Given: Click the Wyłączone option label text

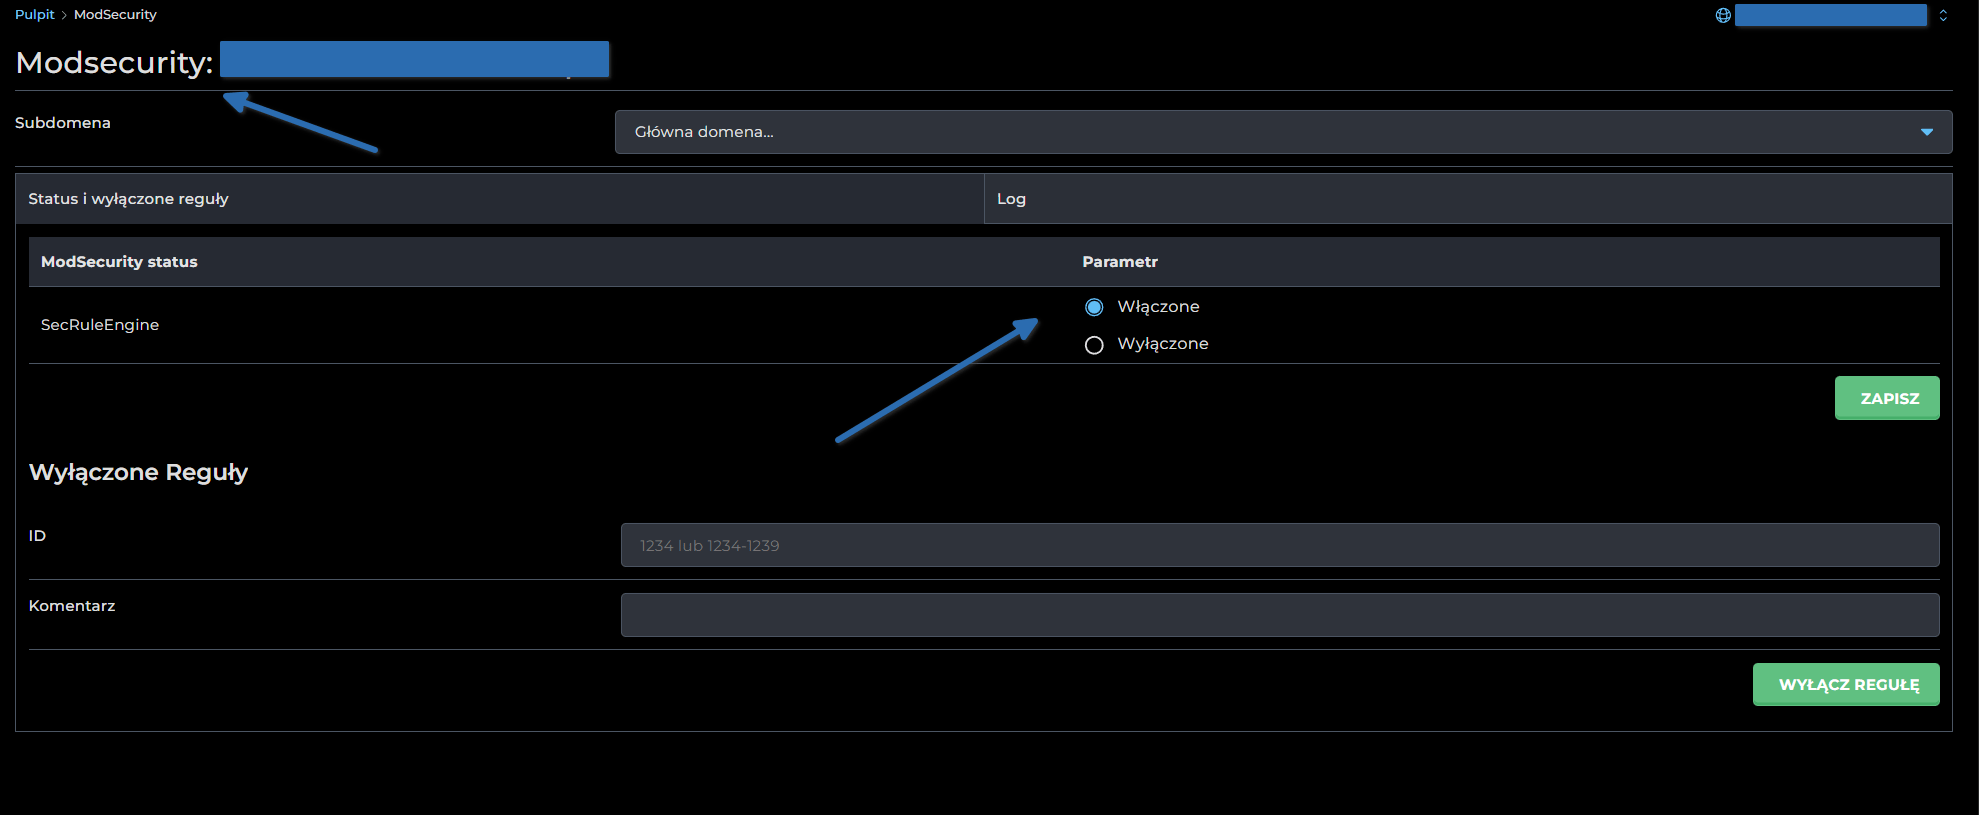Looking at the screenshot, I should (x=1162, y=344).
